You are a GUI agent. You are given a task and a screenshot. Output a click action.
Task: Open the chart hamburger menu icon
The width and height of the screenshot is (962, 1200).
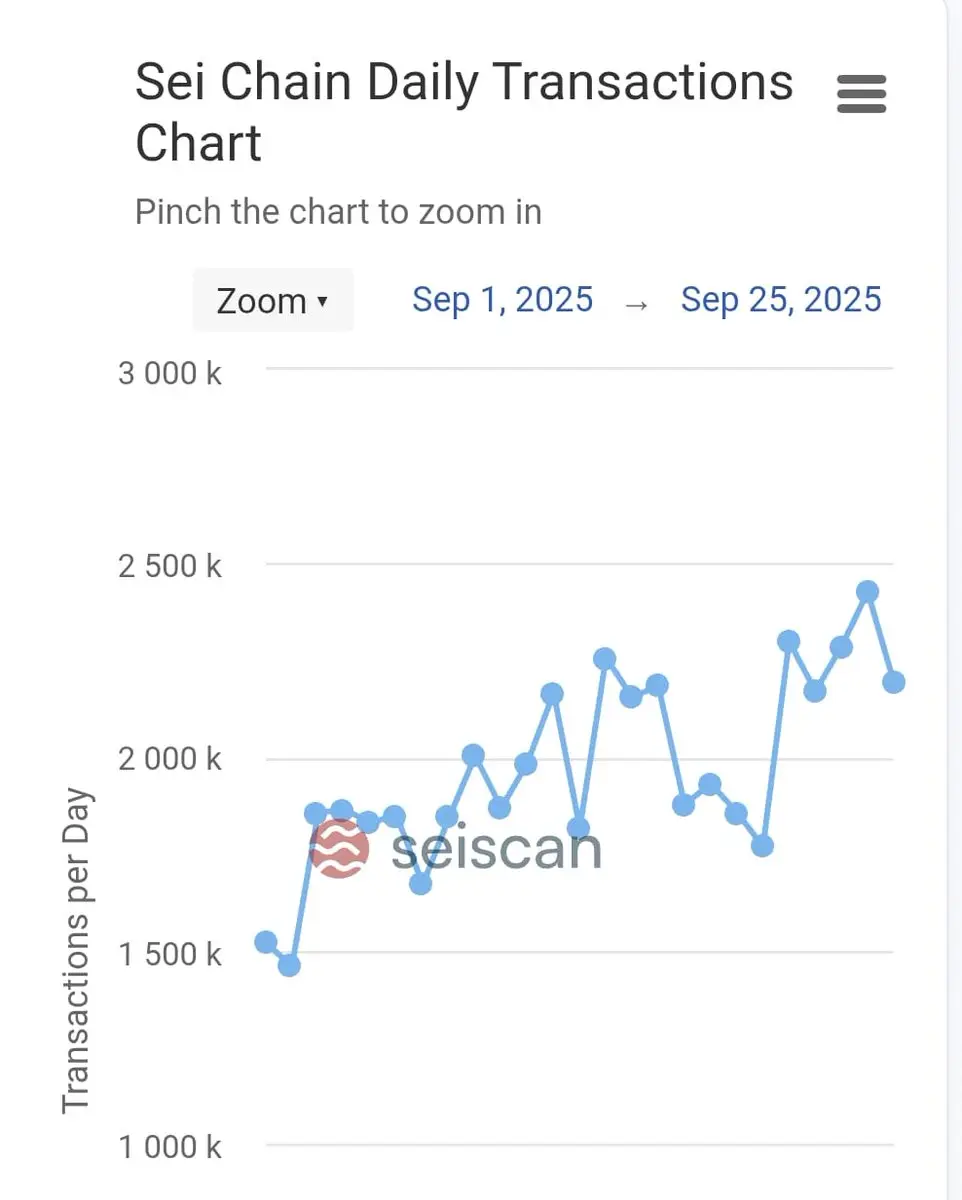[x=861, y=94]
